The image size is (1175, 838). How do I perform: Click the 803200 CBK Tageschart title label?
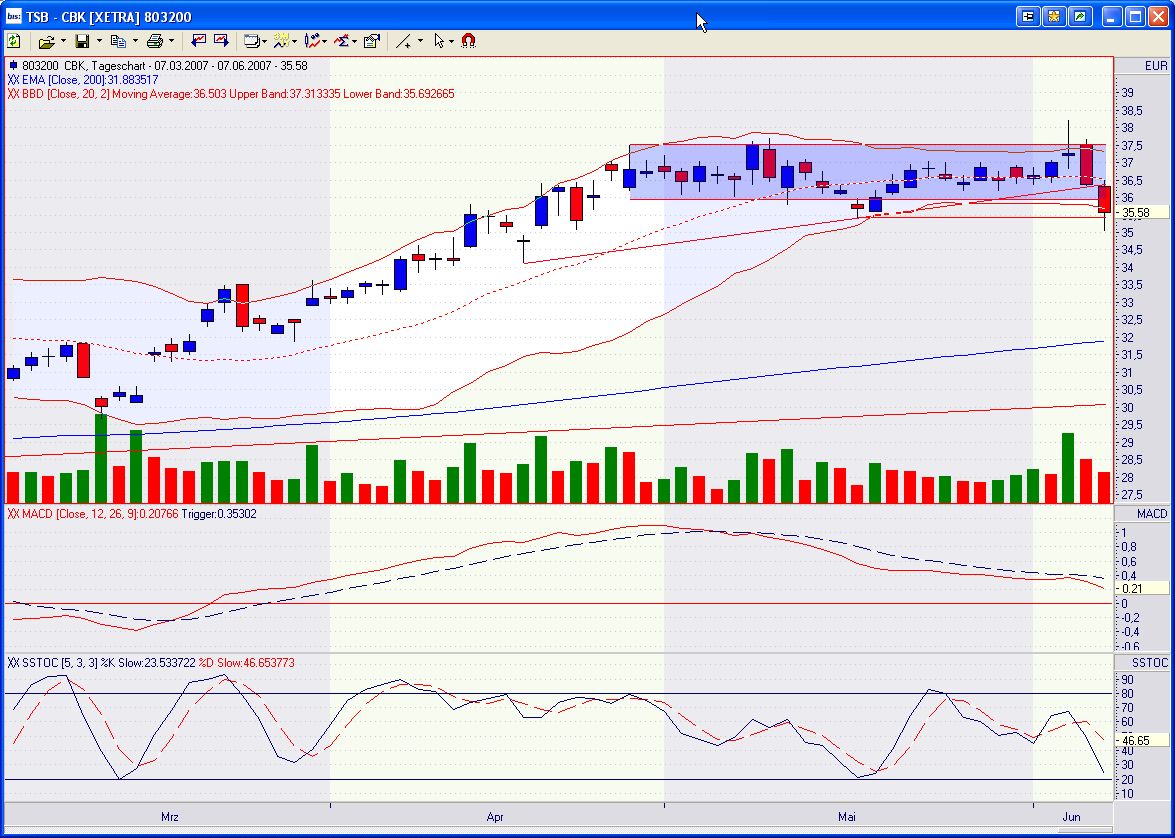coord(157,66)
